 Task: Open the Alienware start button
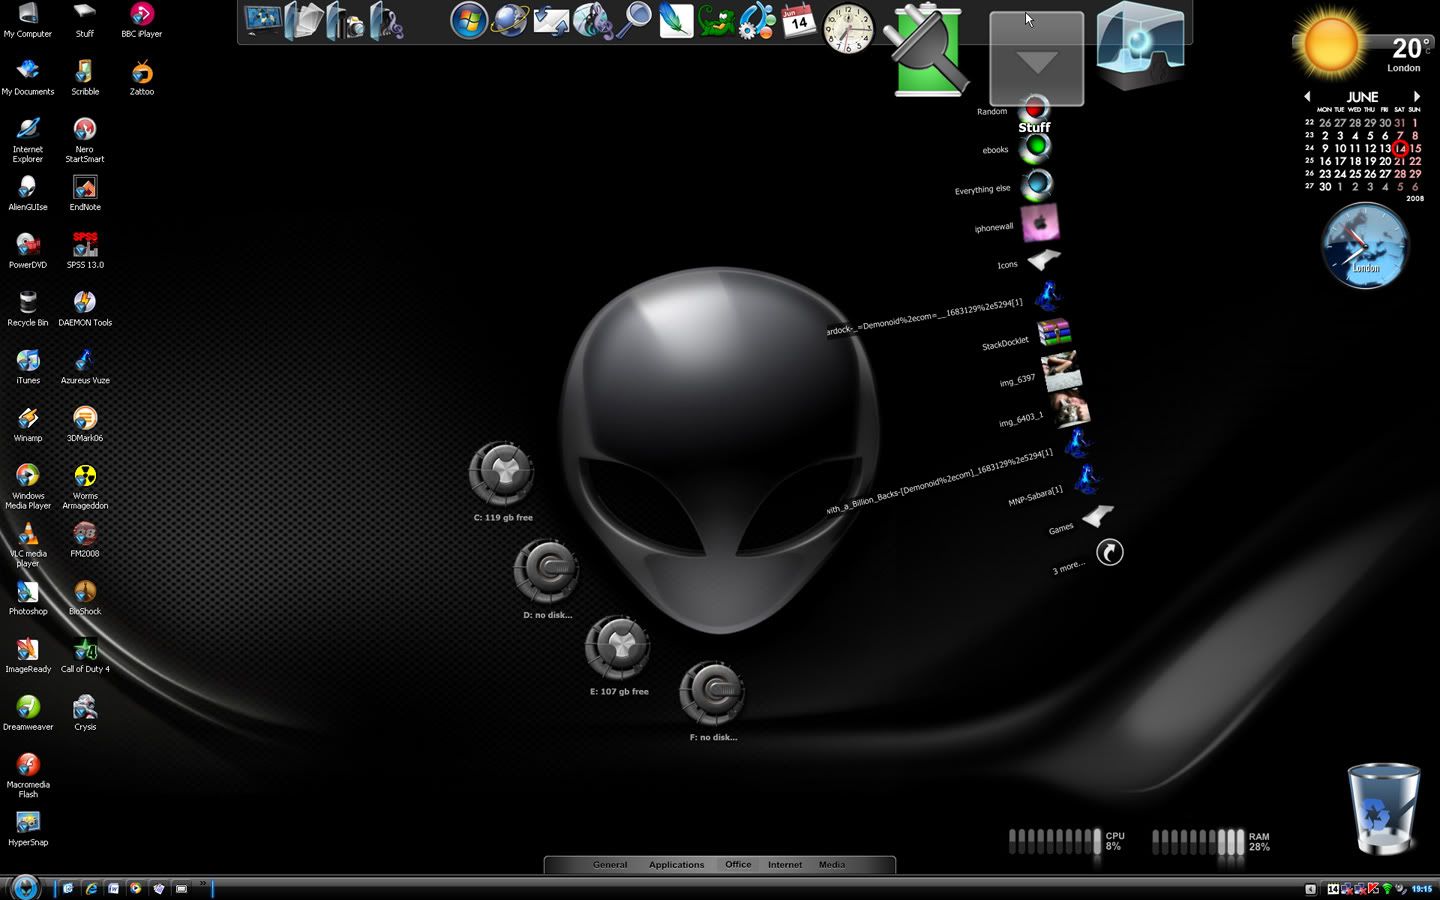[x=25, y=886]
